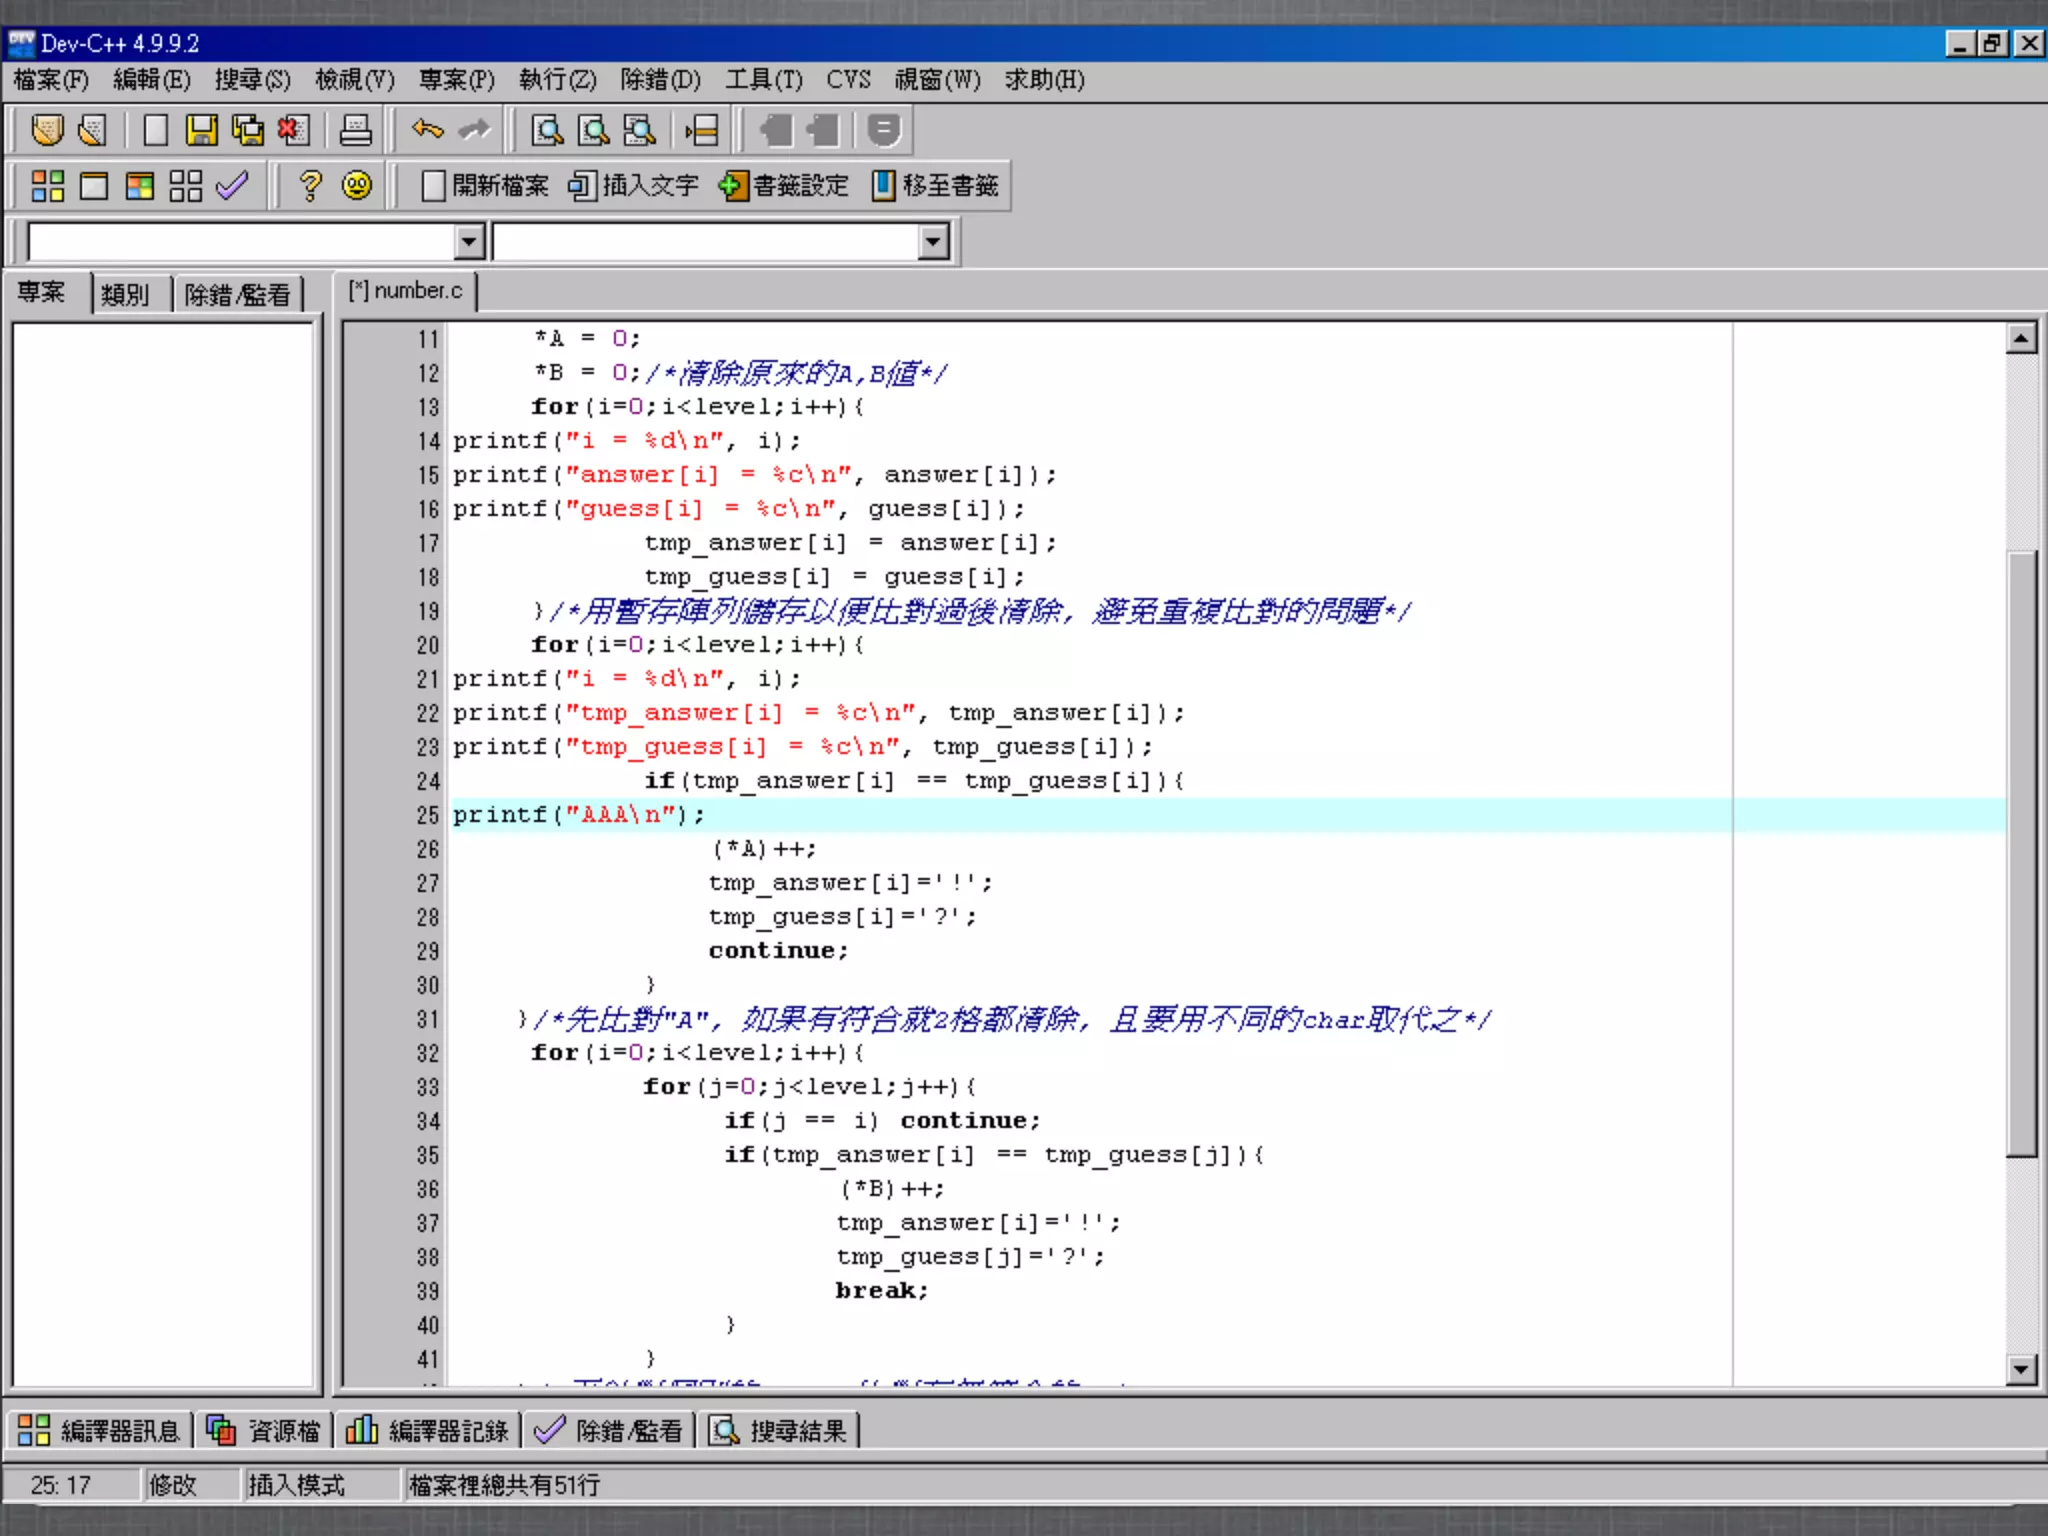Select the number.c editor tab
Screen dimensions: 2048x1536
406,291
